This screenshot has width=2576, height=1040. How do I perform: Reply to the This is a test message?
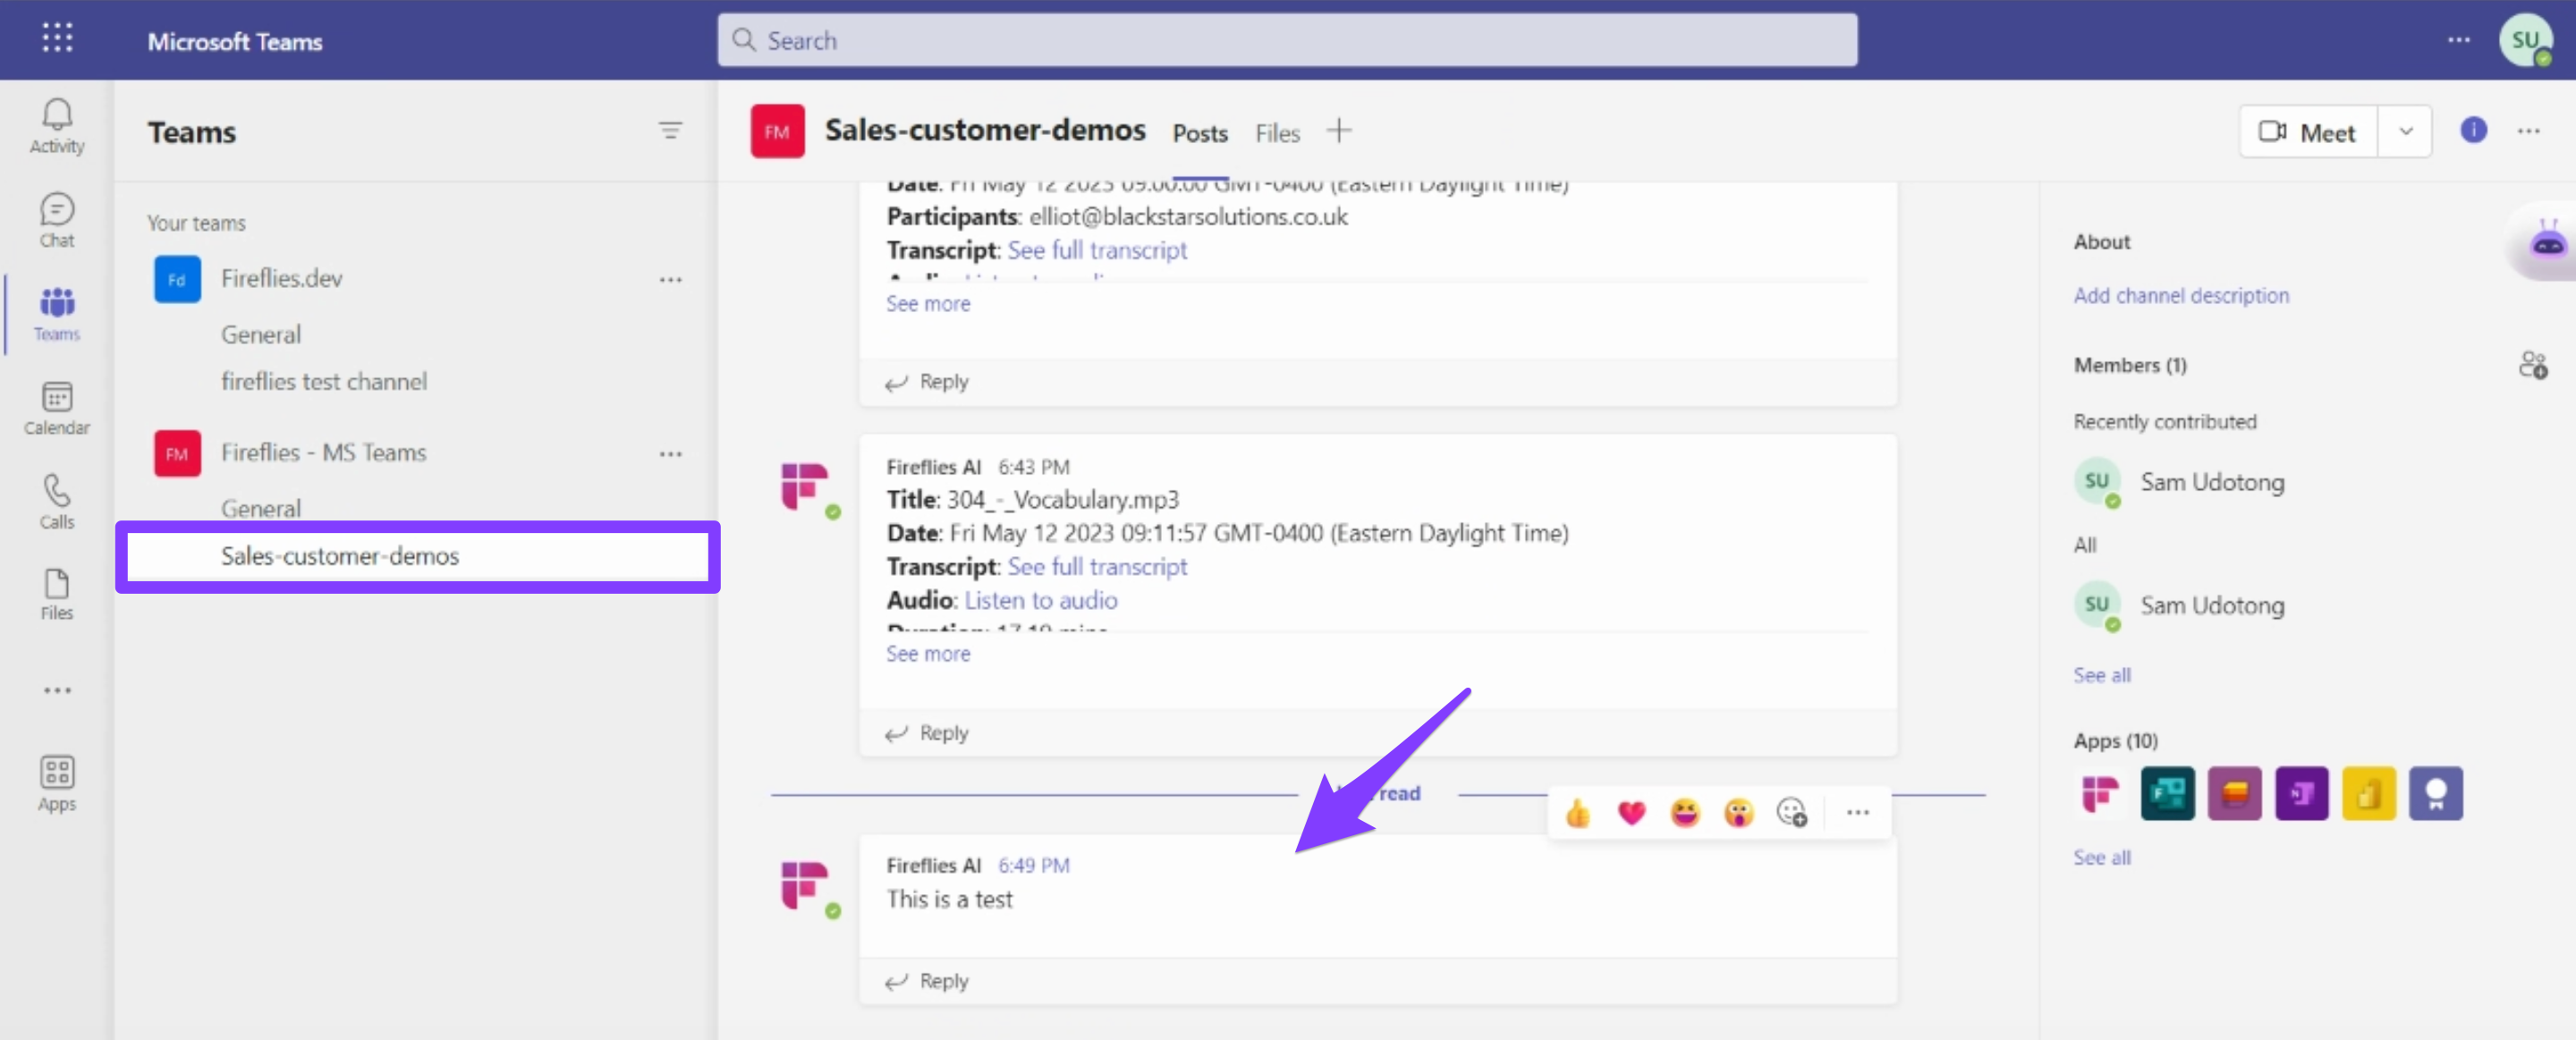927,982
